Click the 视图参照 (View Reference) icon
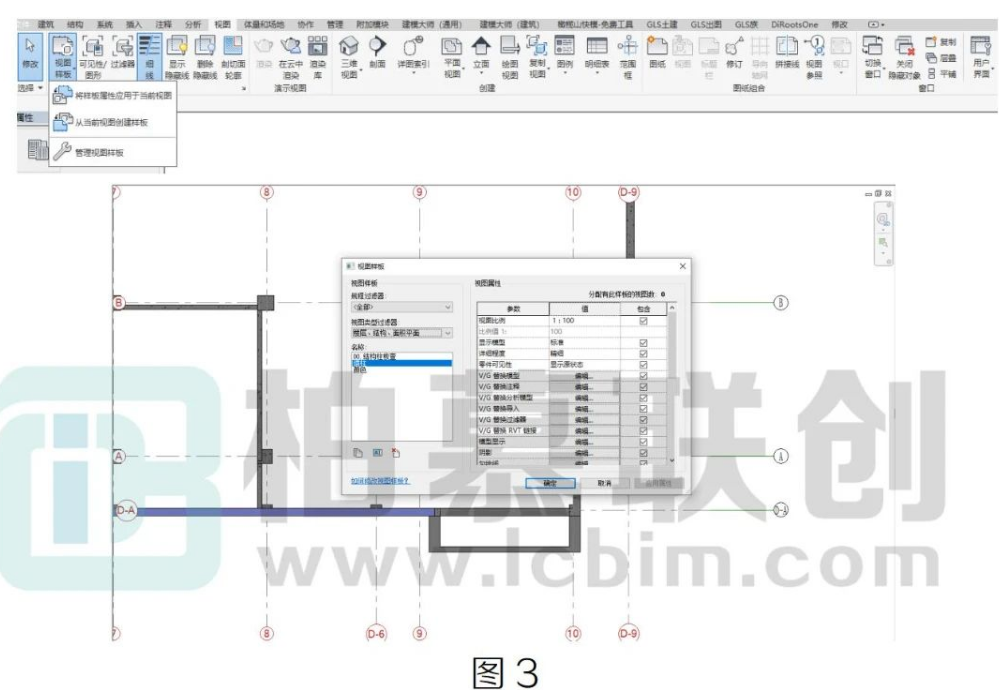 (814, 46)
